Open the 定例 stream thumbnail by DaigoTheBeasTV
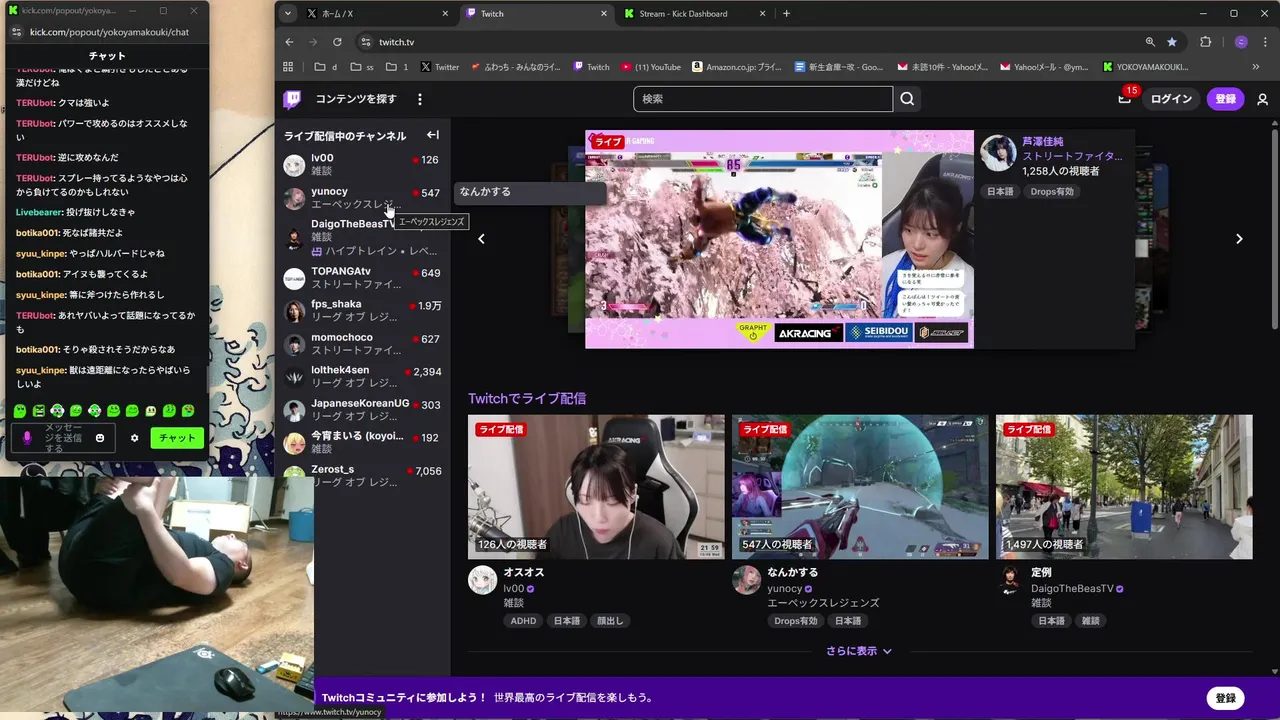The height and width of the screenshot is (720, 1280). (x=1124, y=487)
